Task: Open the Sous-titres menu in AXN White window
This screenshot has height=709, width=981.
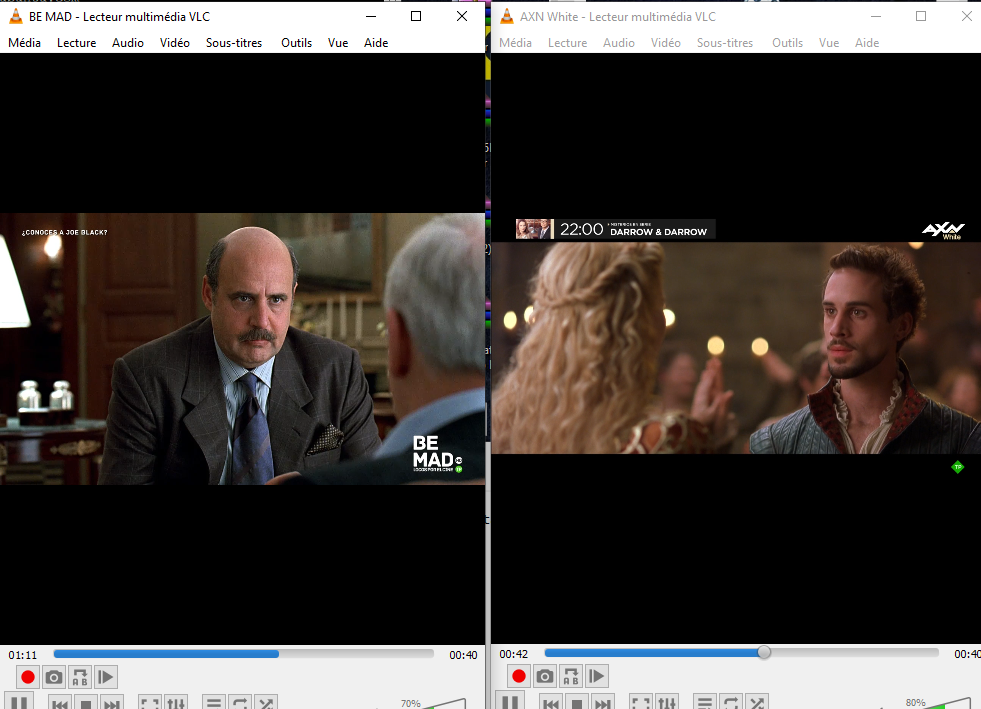Action: 725,43
